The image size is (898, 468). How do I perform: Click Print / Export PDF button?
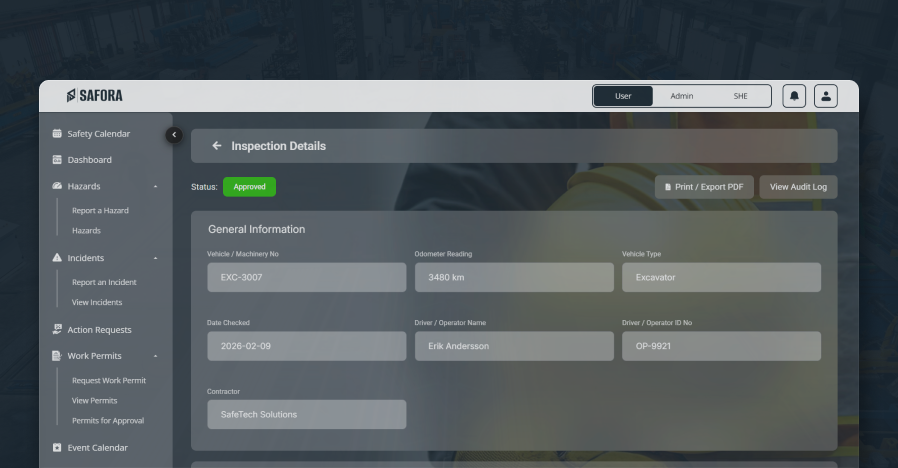click(x=704, y=187)
